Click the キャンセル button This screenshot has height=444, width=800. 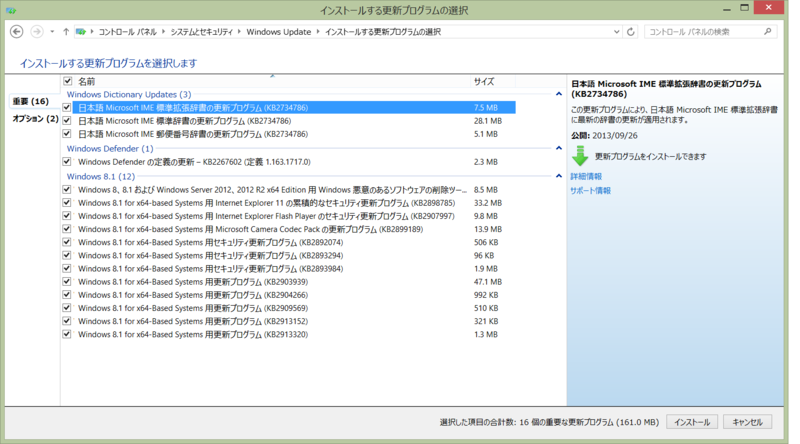coord(747,422)
